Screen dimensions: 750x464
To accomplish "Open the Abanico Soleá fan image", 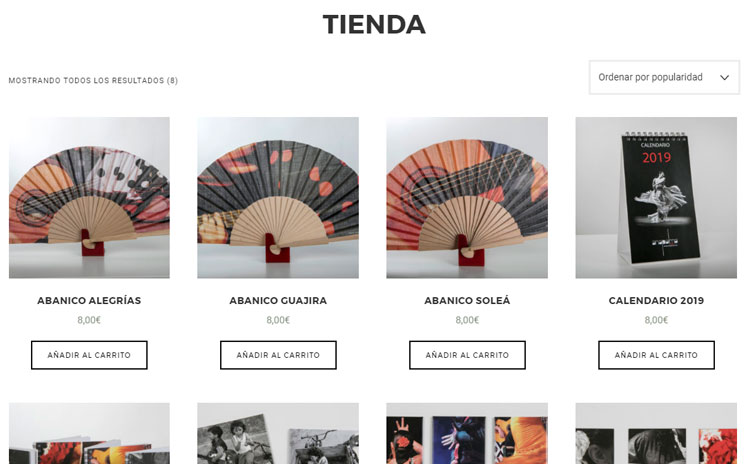I will click(x=467, y=198).
